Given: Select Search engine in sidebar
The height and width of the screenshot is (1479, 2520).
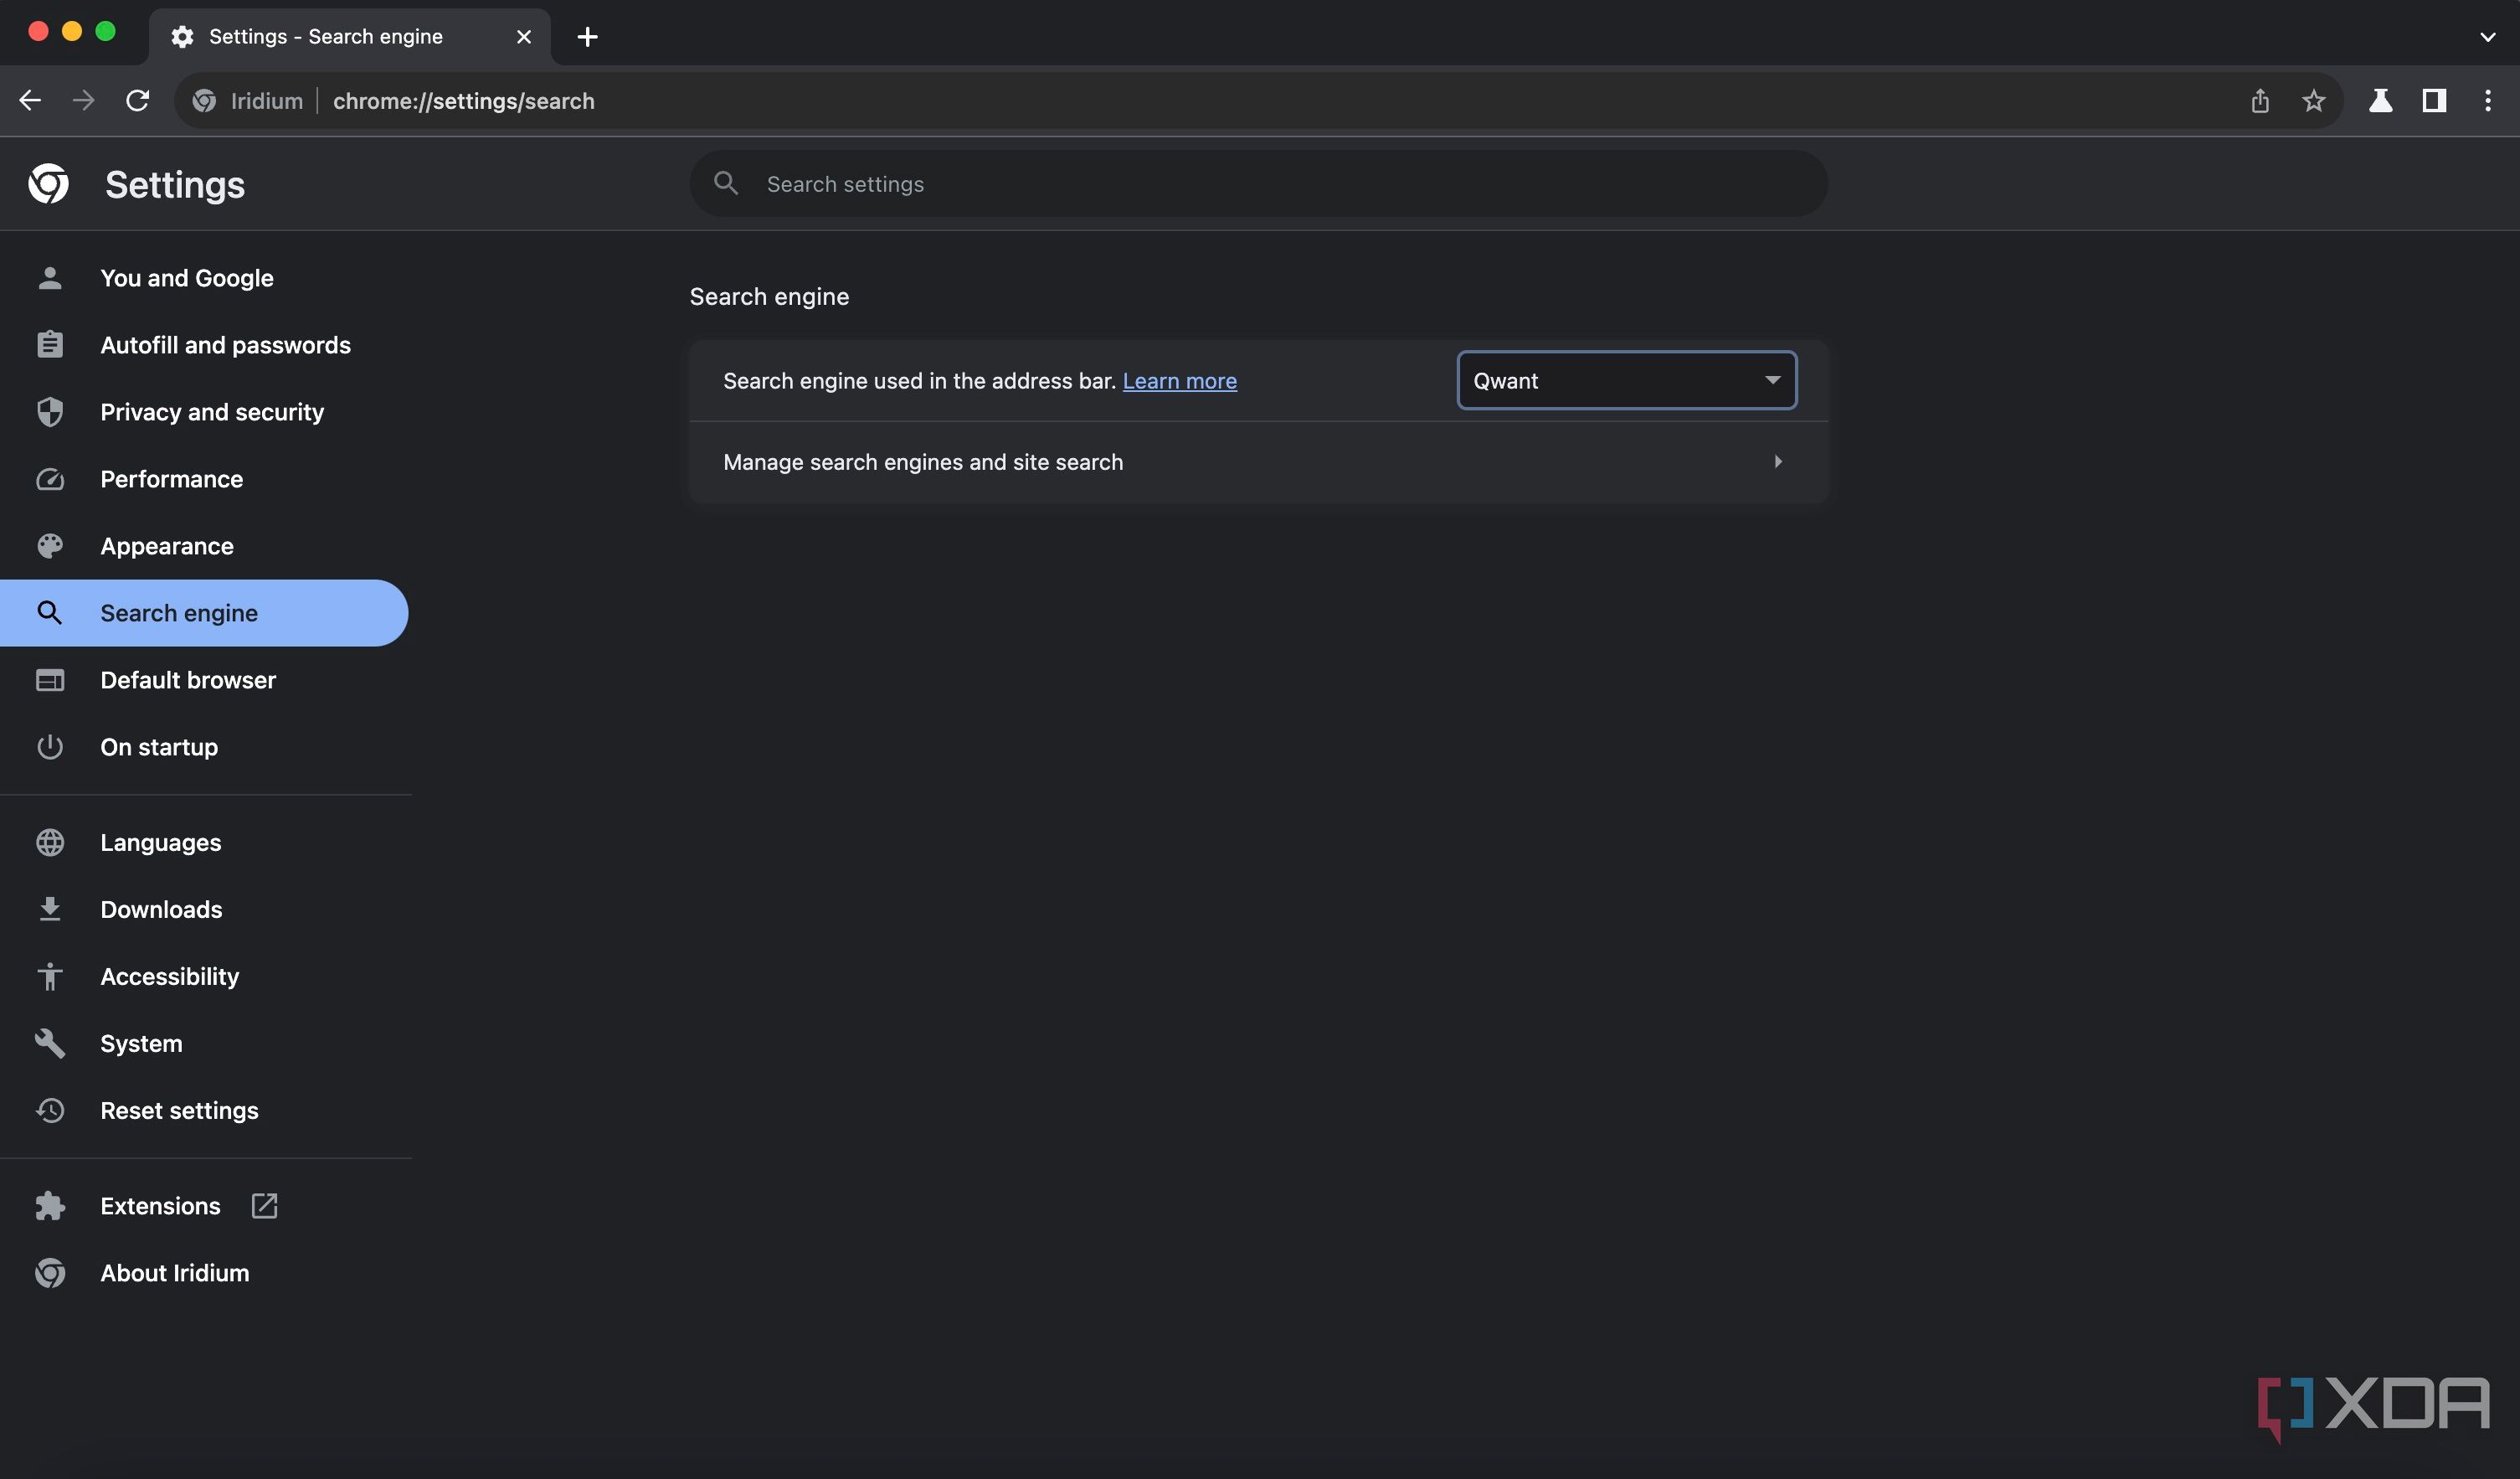Looking at the screenshot, I should point(204,613).
